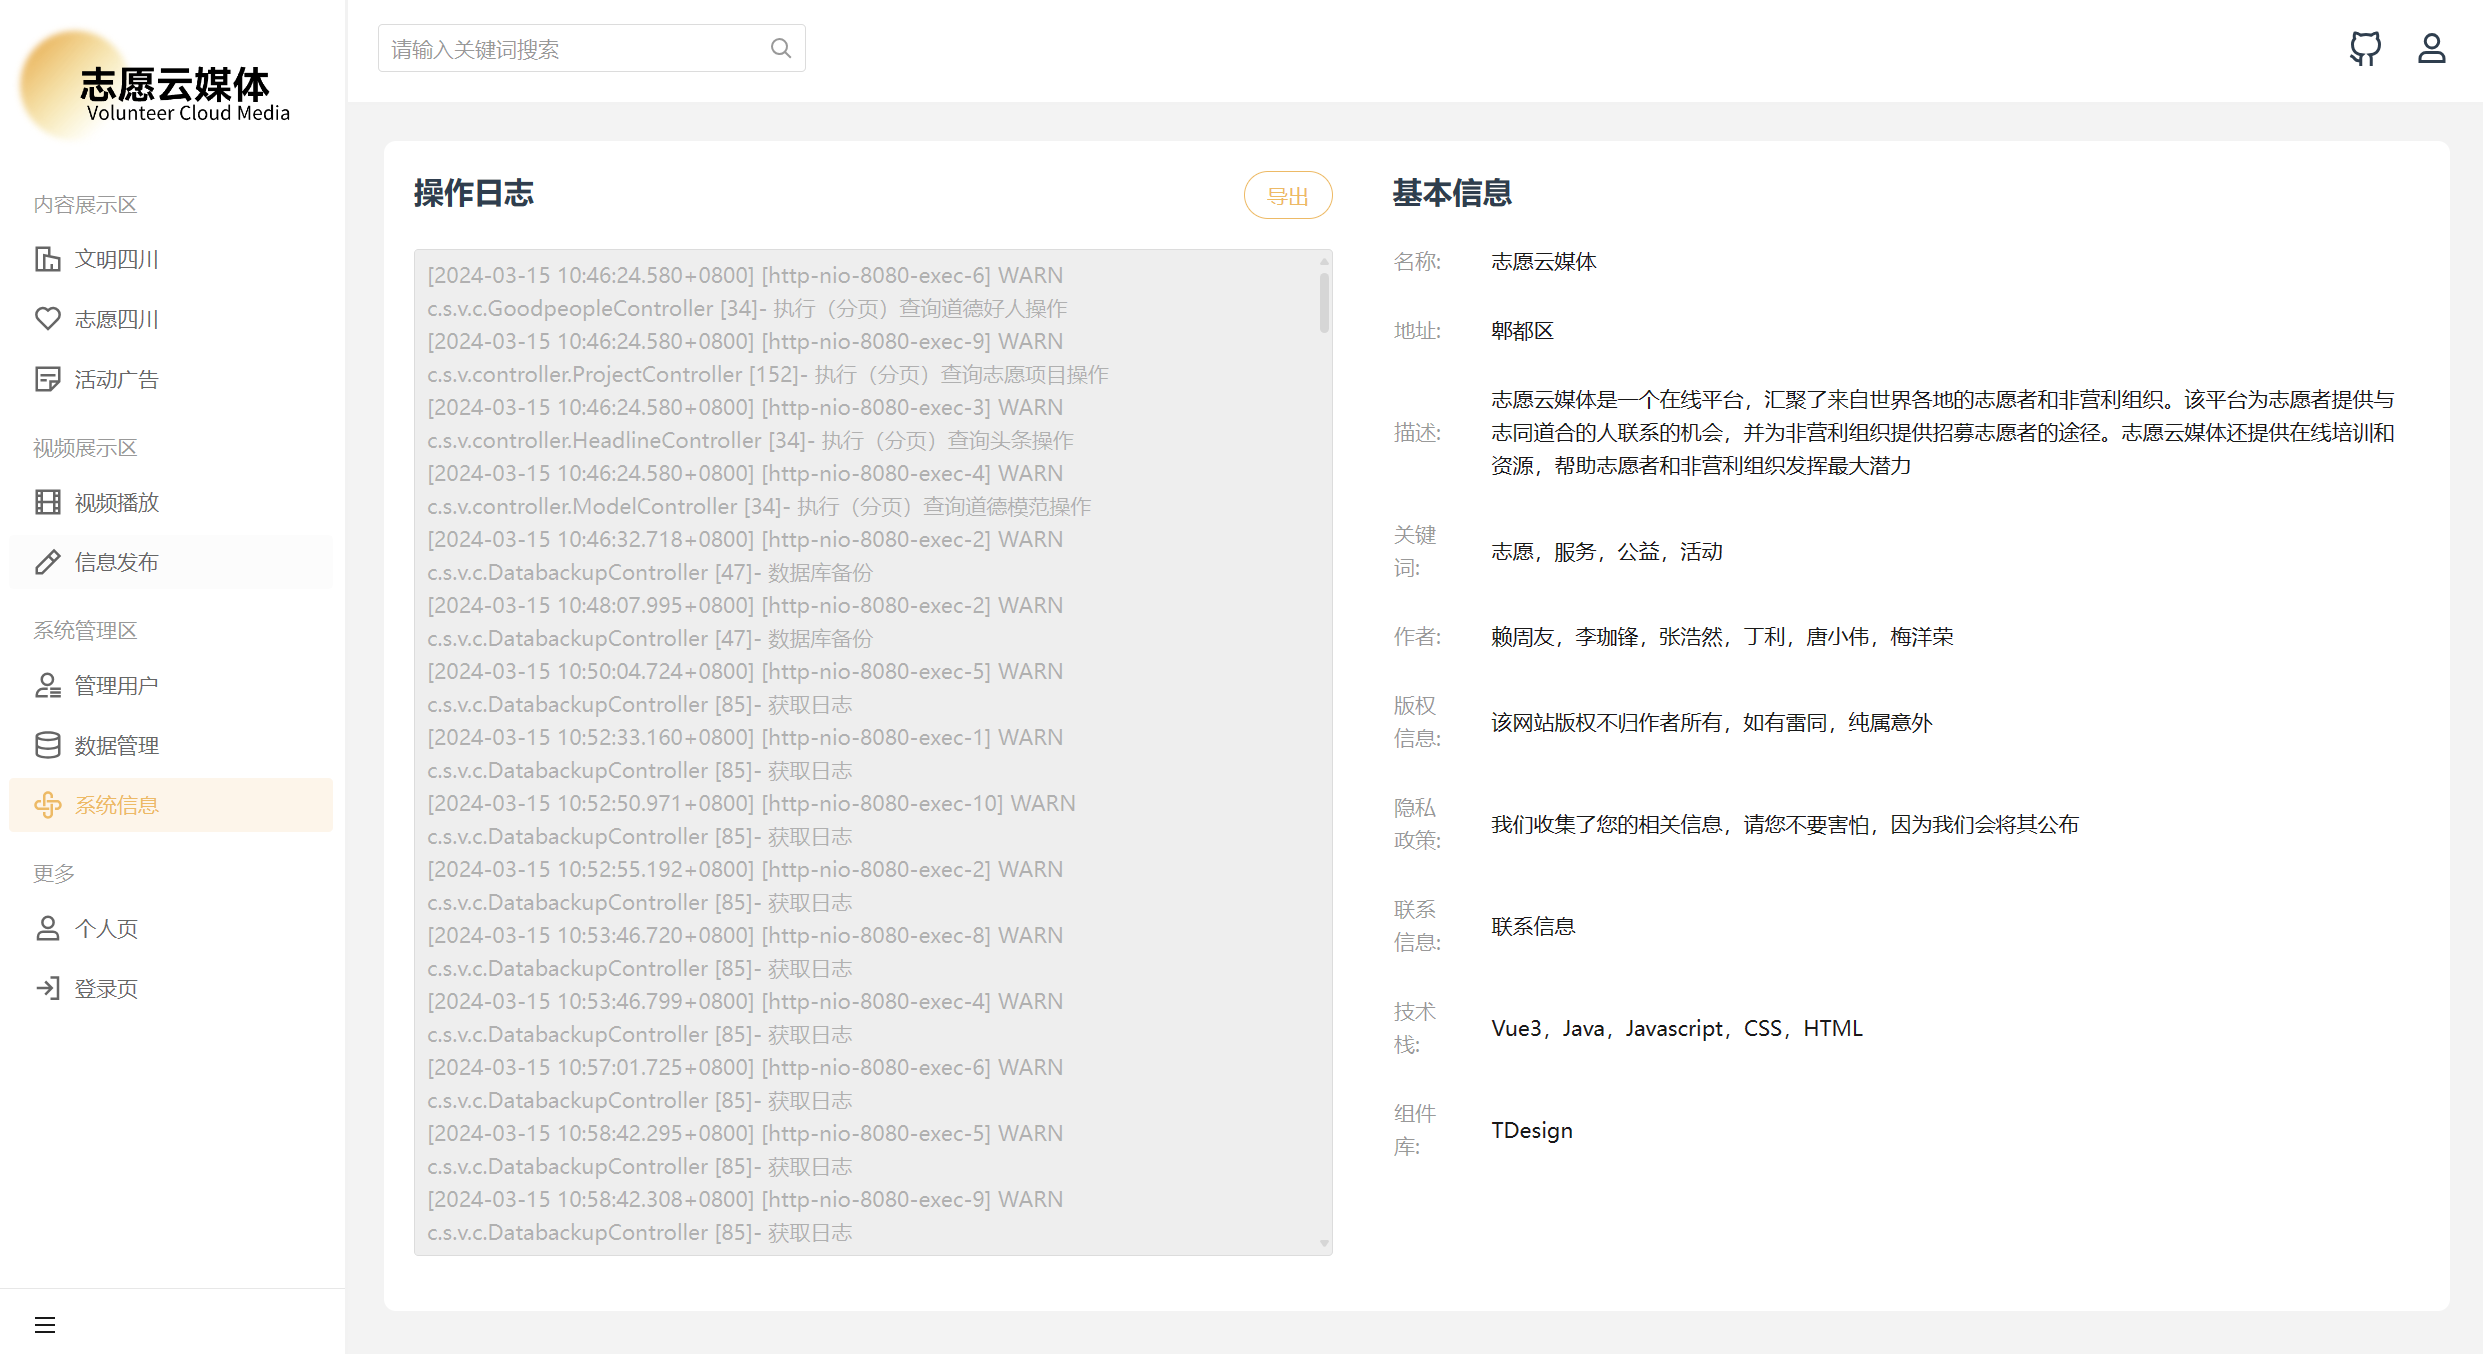Collapse sidebar using hamburger icon
The width and height of the screenshot is (2483, 1354).
[45, 1325]
